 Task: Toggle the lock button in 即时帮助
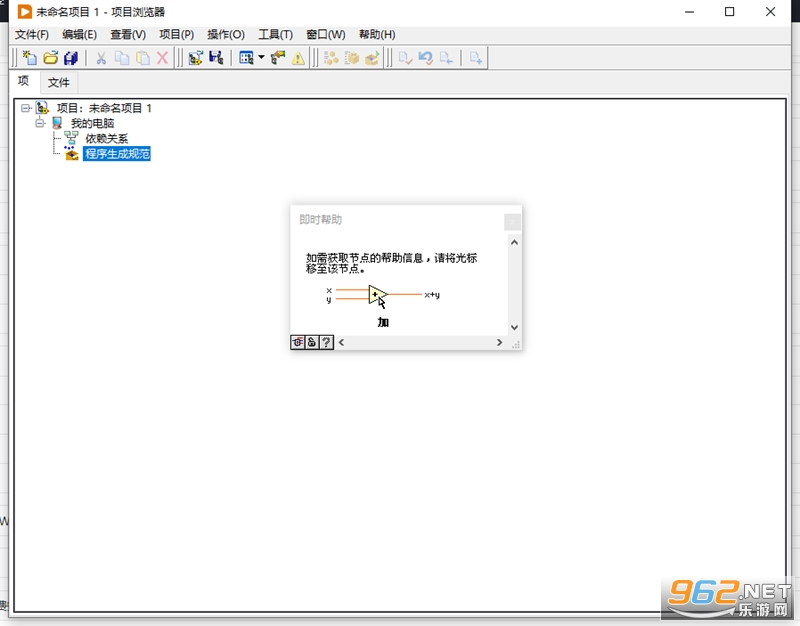tap(312, 342)
